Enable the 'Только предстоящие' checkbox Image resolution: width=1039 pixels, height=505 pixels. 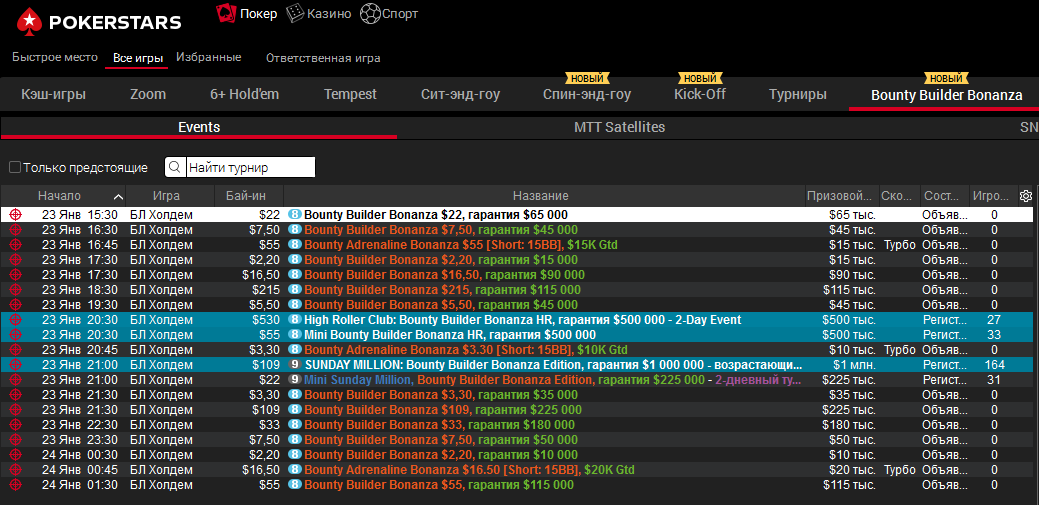point(14,168)
